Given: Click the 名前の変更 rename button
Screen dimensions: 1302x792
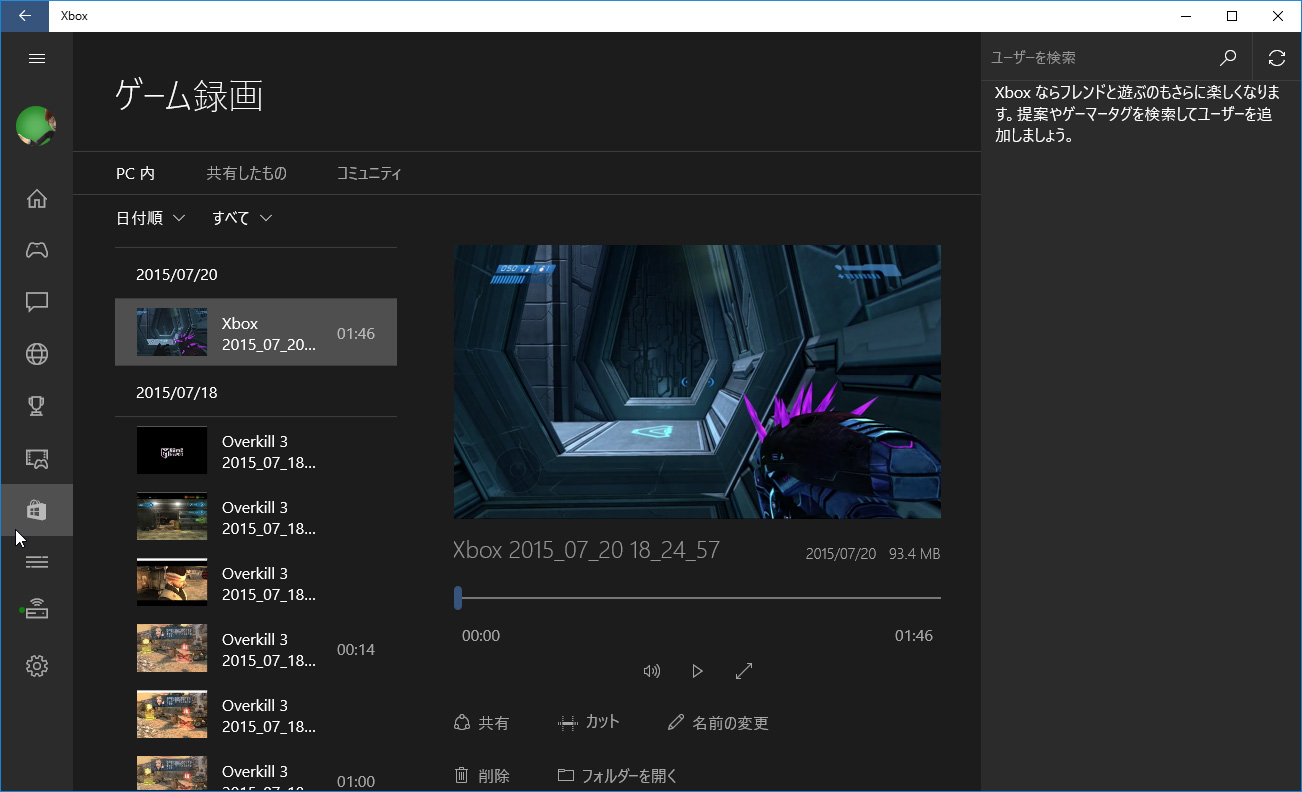Looking at the screenshot, I should (x=718, y=723).
